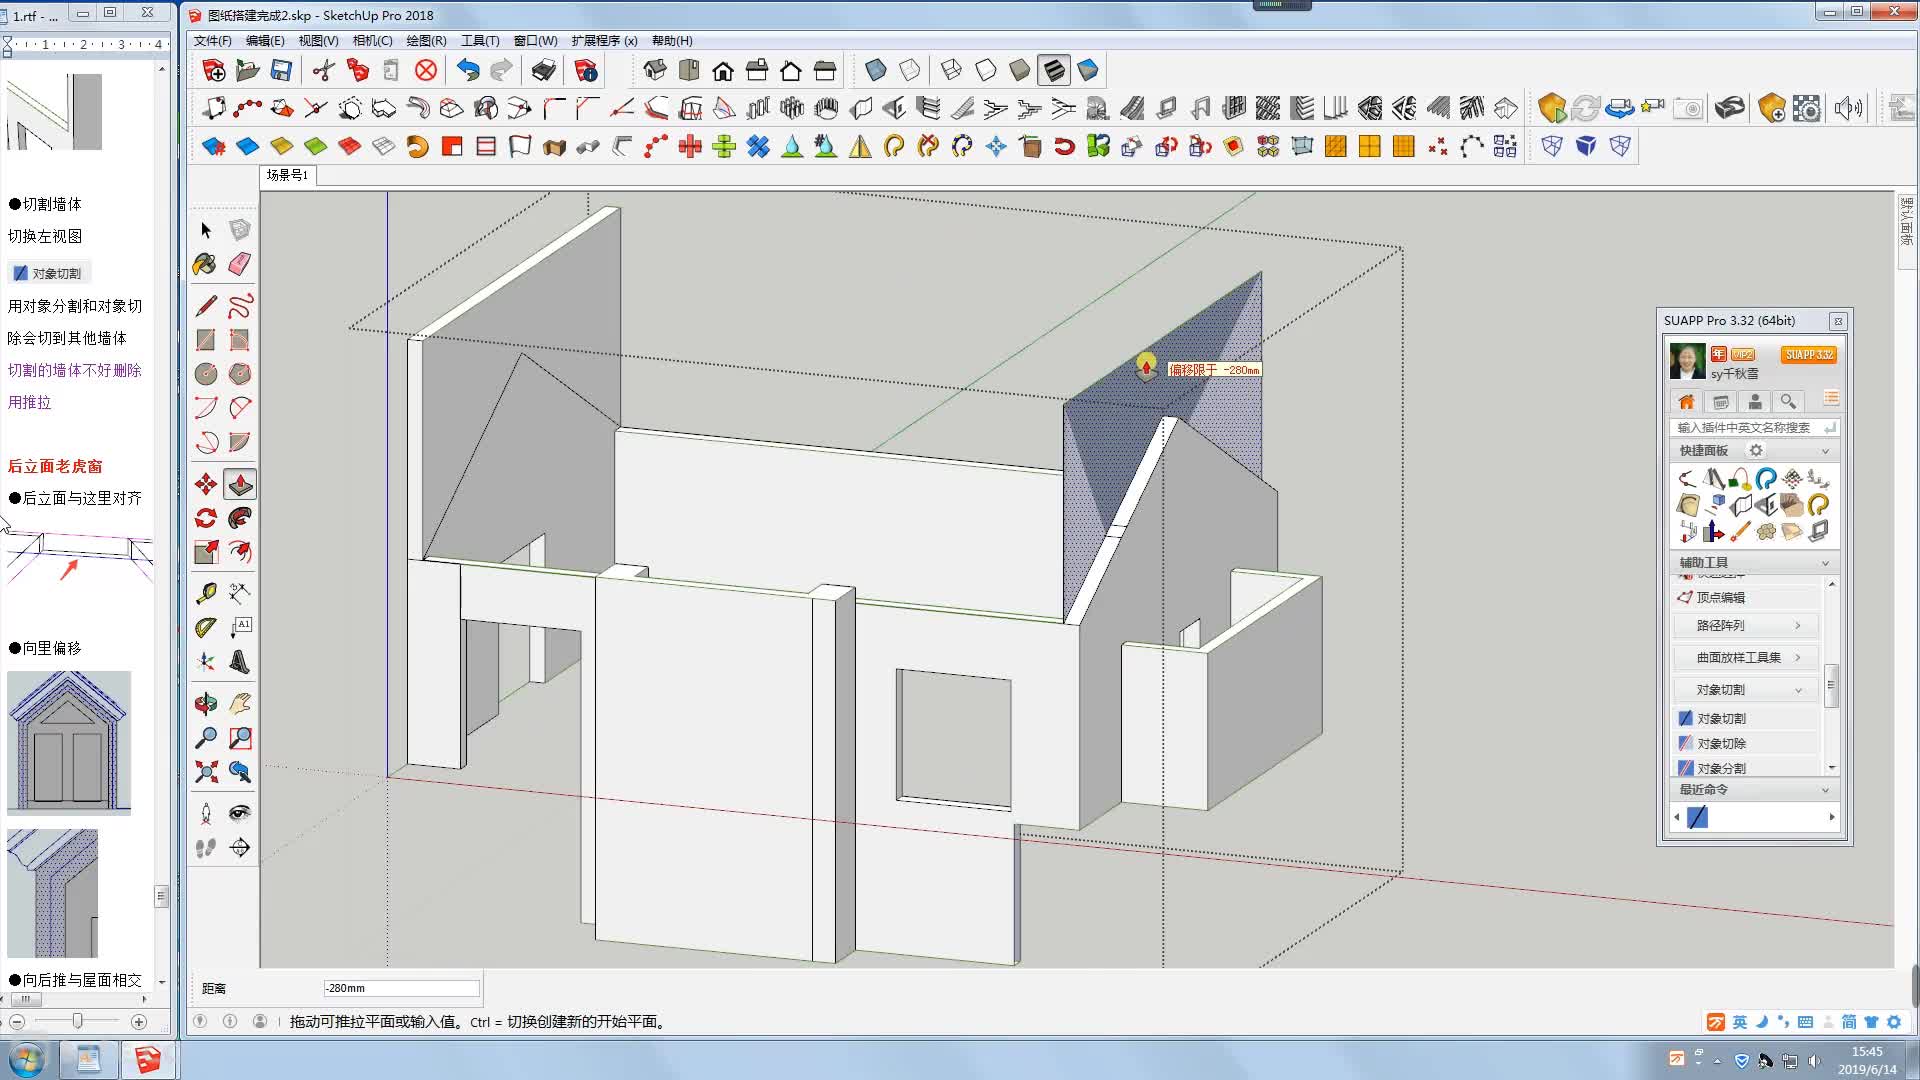Click next arrow in recent commands
Viewport: 1920px width, 1080px height.
[x=1831, y=818]
